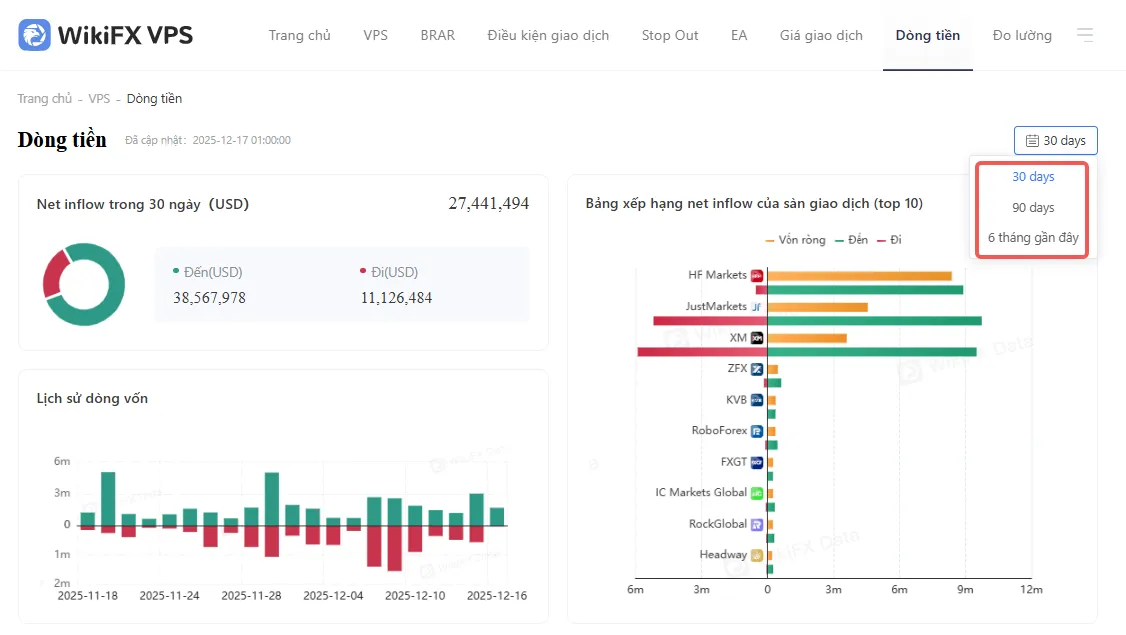Screen dimensions: 1126x635
Task: Open the hamburger menu icon
Action: click(1085, 34)
